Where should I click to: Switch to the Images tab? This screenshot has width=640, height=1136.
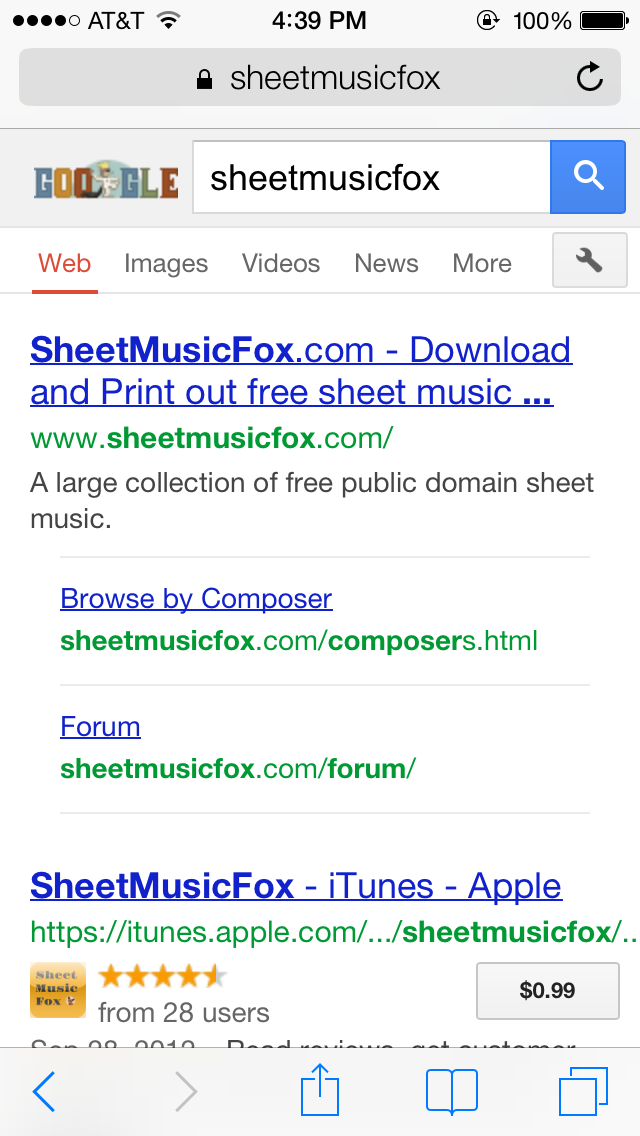(x=166, y=263)
